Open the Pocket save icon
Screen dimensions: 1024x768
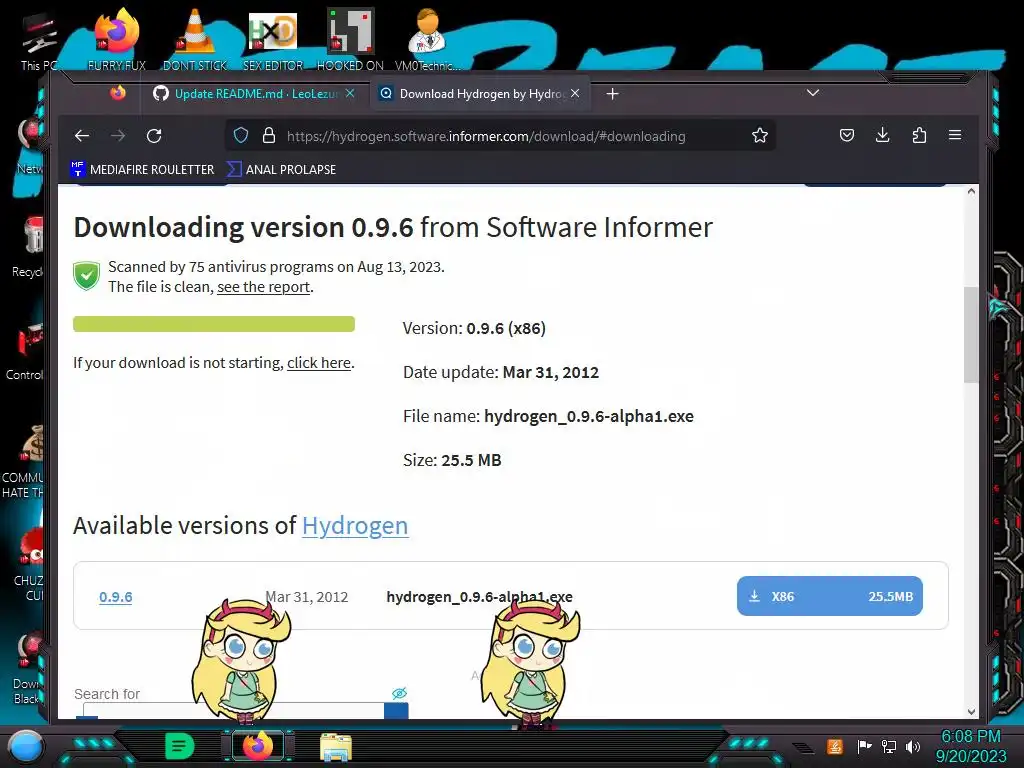(x=847, y=135)
